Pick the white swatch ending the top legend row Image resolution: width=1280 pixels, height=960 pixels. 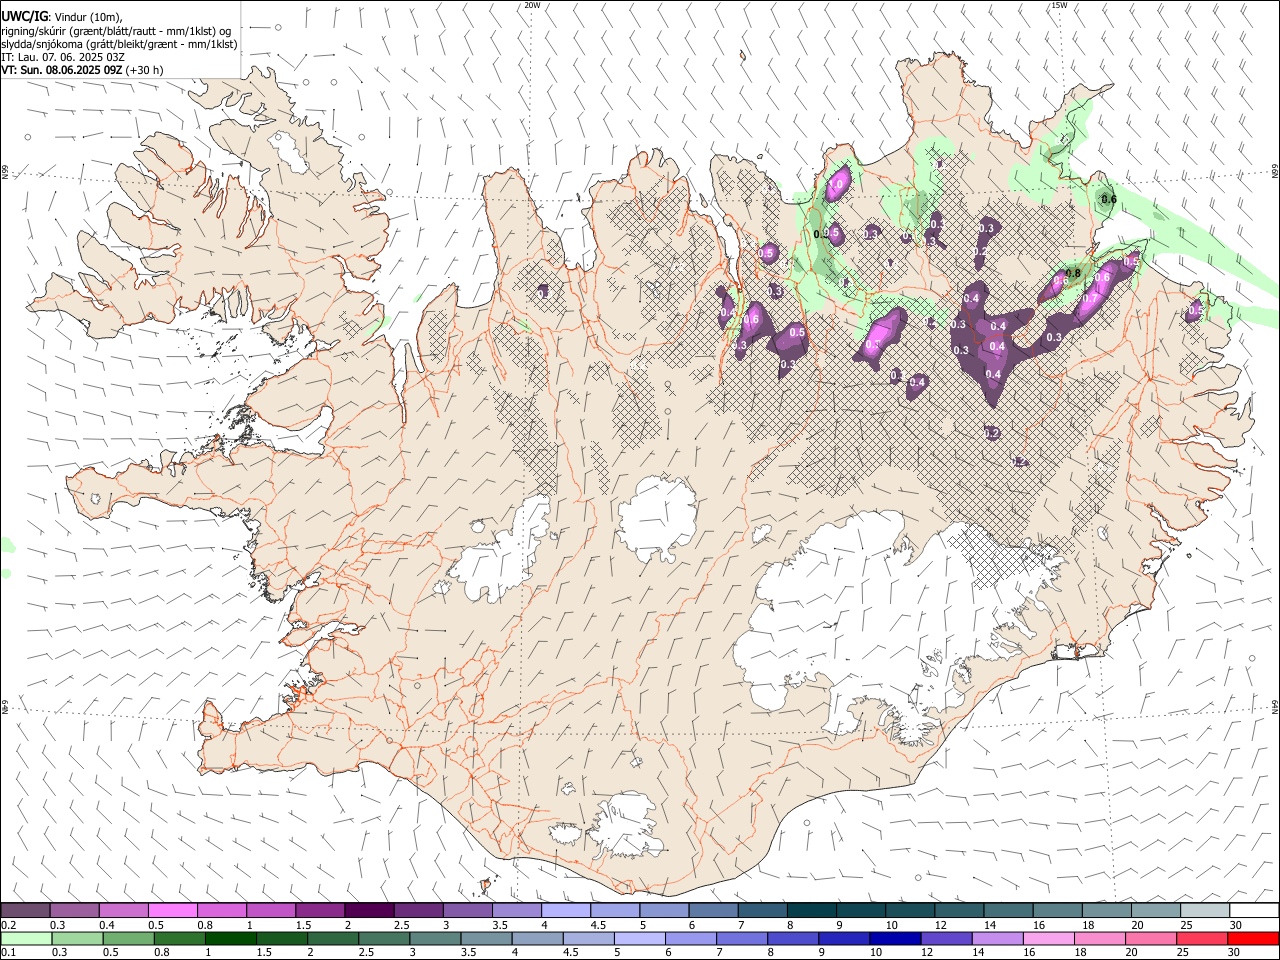click(1253, 911)
